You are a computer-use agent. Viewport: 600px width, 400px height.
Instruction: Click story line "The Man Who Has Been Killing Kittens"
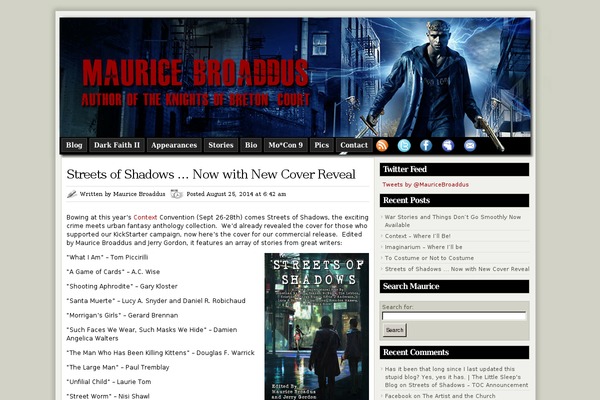(160, 353)
